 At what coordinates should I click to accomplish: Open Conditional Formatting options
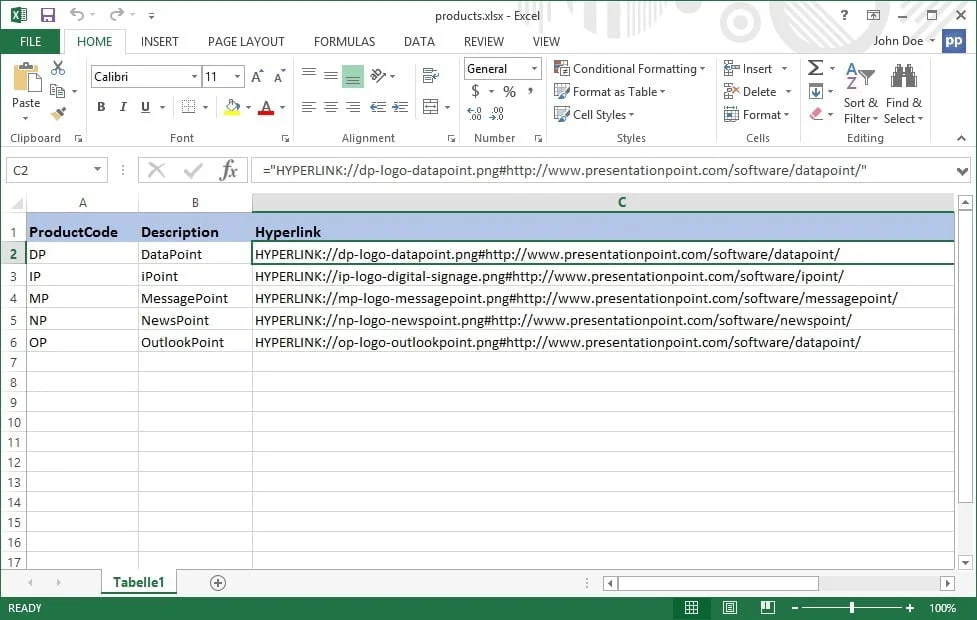pyautogui.click(x=630, y=68)
